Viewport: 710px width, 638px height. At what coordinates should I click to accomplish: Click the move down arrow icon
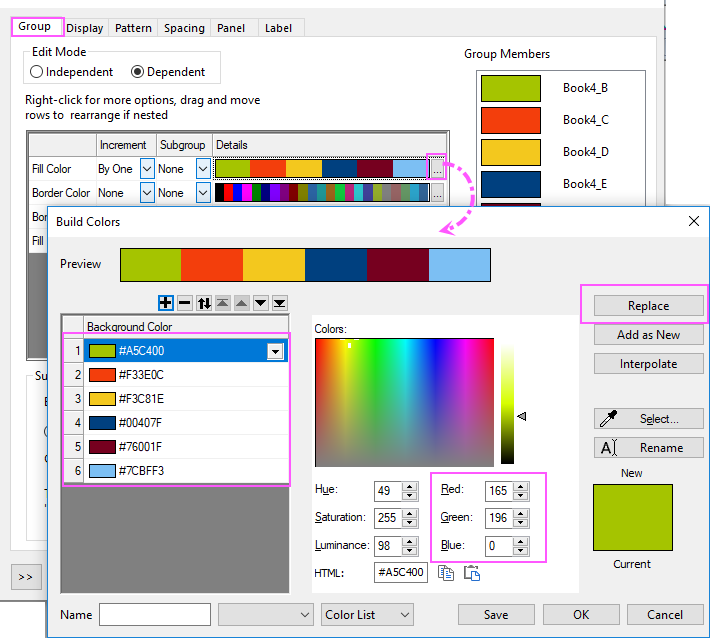[x=260, y=302]
